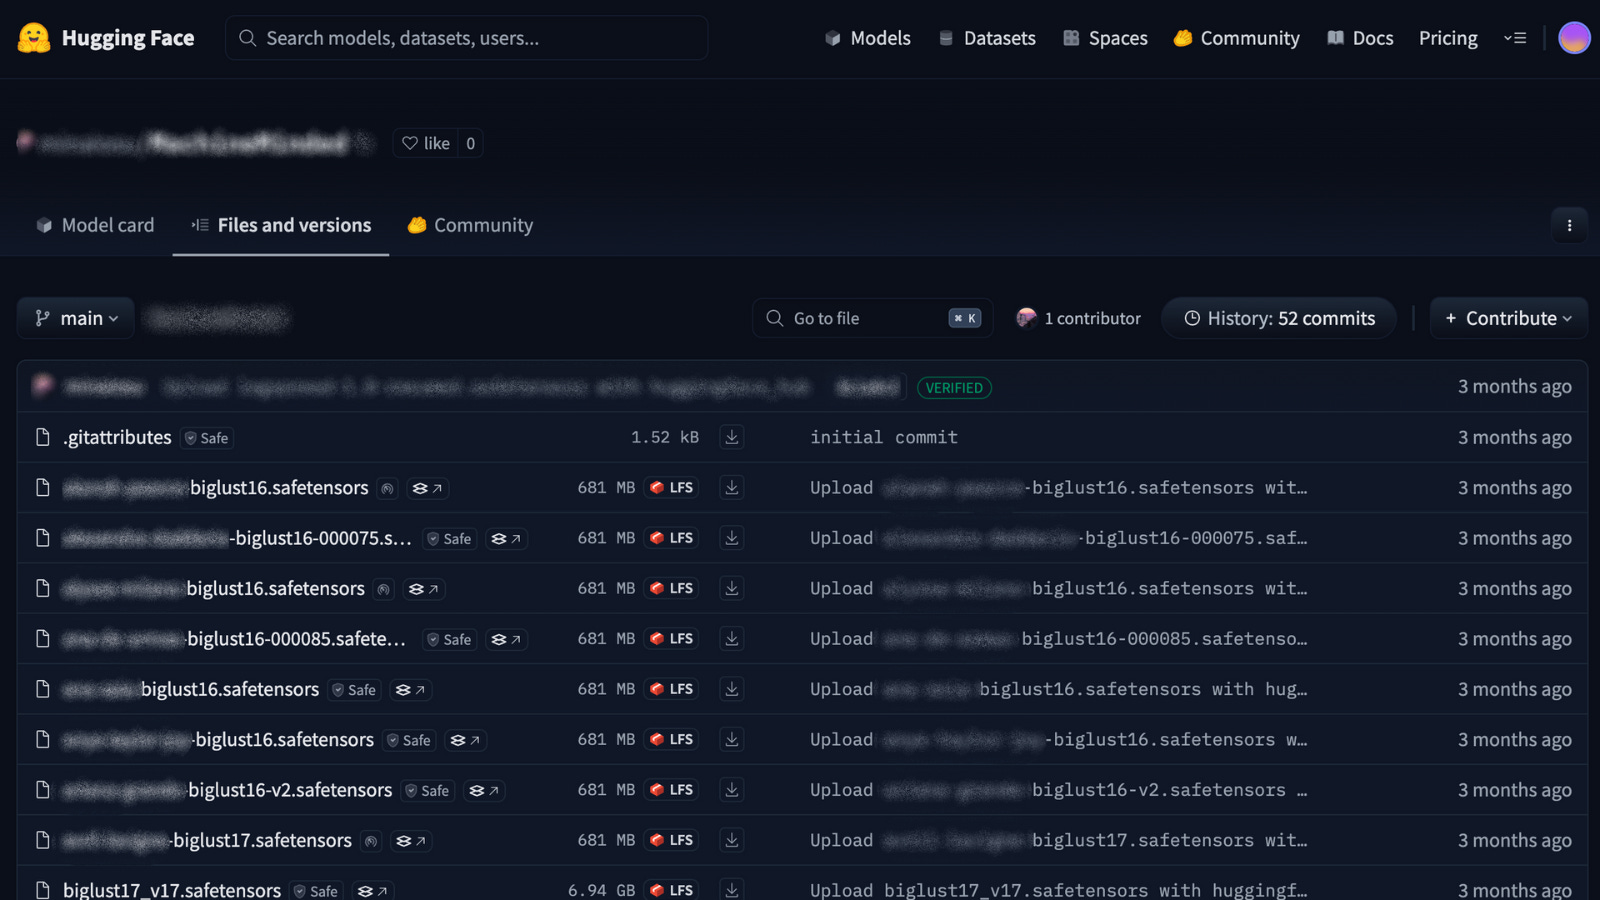Download the biglust17_v17.safetensors file
Image resolution: width=1600 pixels, height=900 pixels.
(732, 890)
